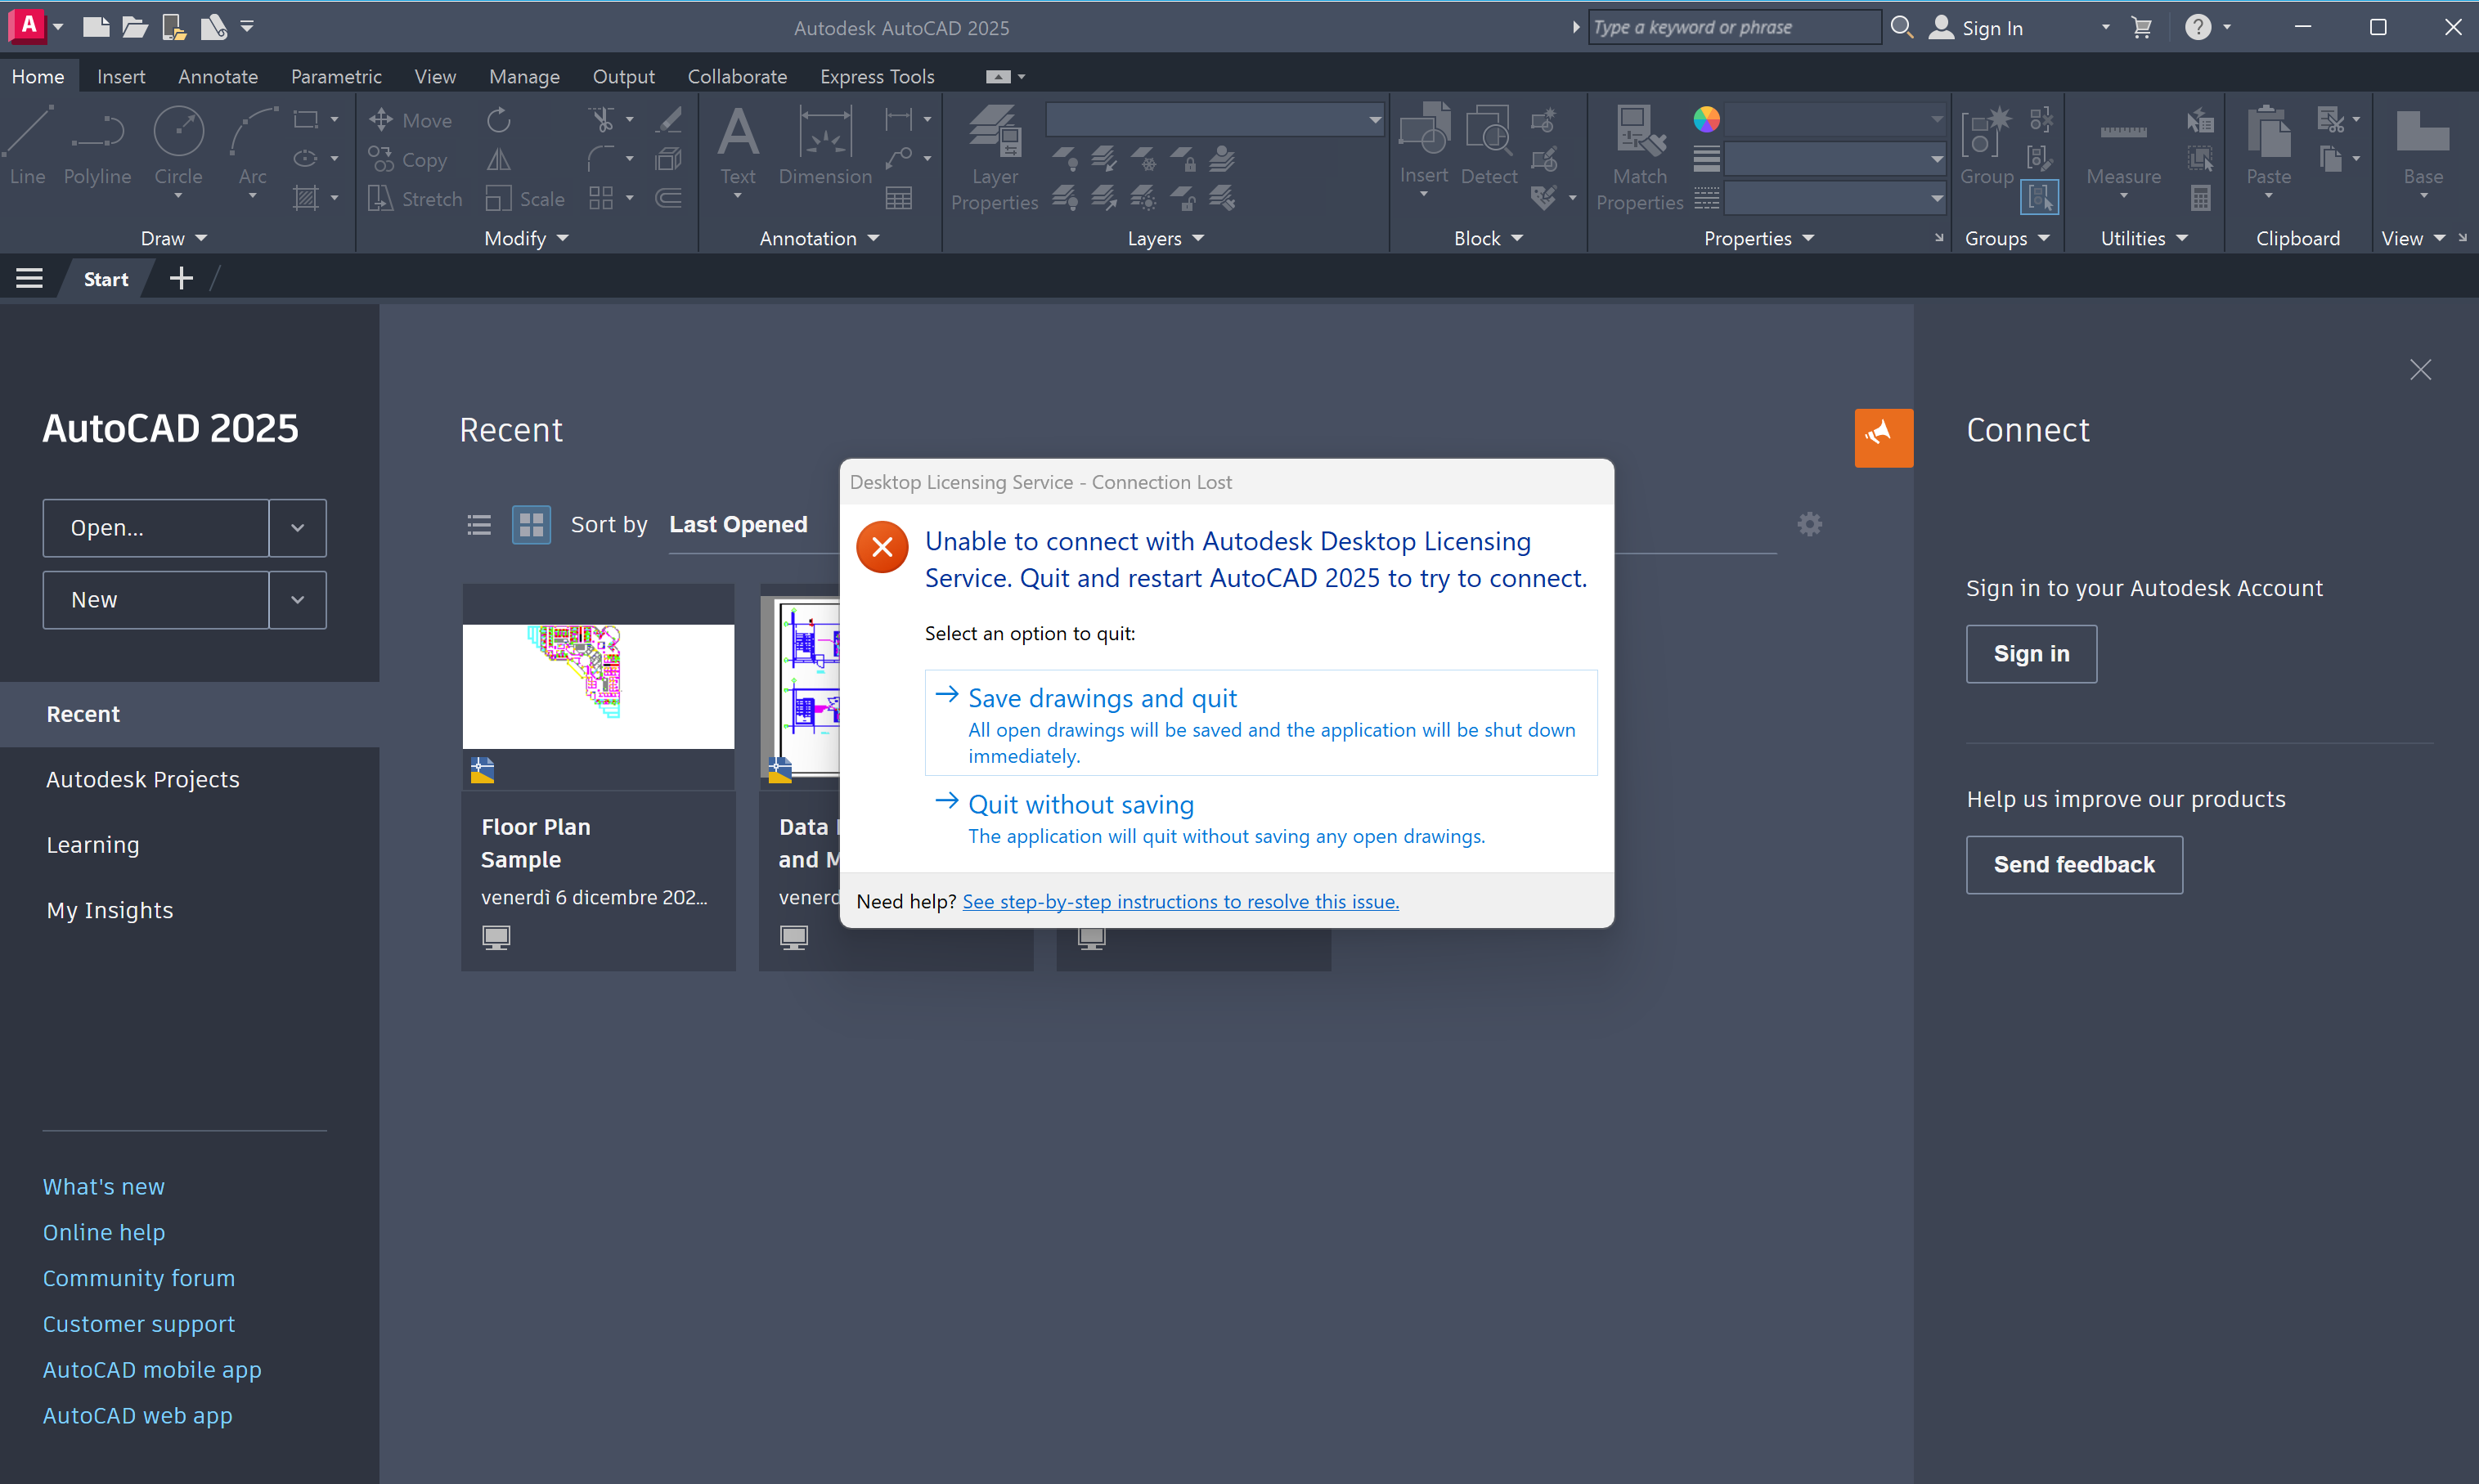
Task: Expand the Annotation panel
Action: pyautogui.click(x=819, y=238)
